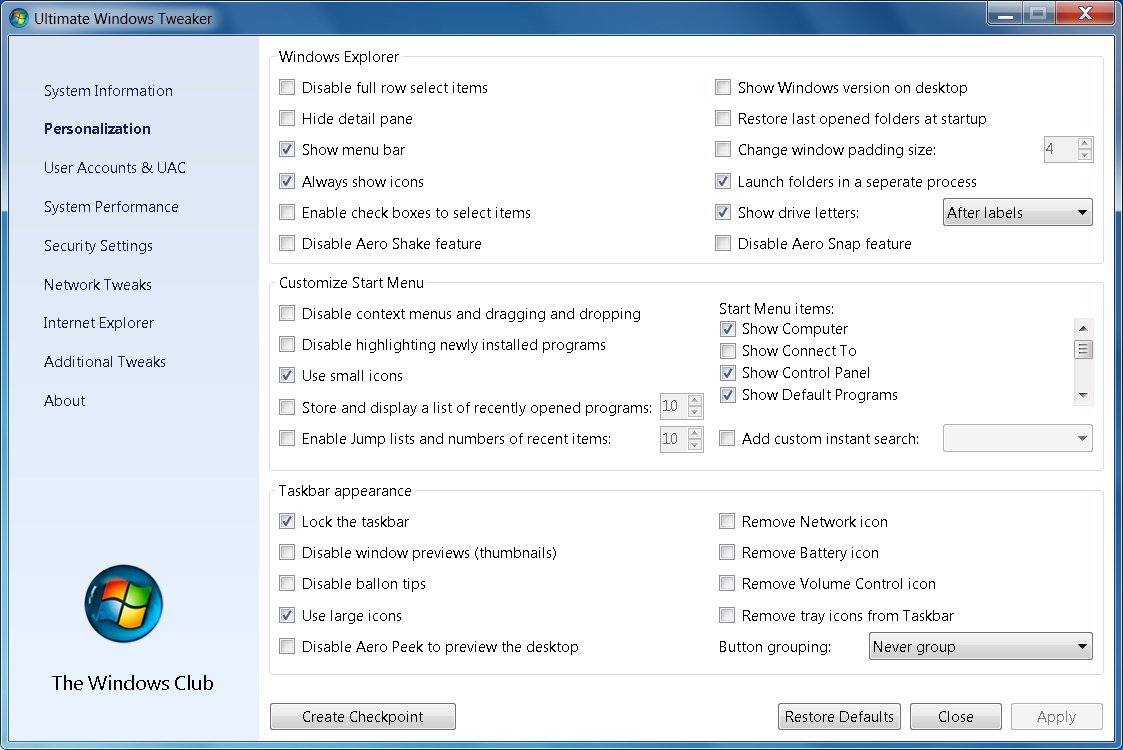Screen dimensions: 1123x750
Task: Enable check boxes to select items
Action: [x=286, y=213]
